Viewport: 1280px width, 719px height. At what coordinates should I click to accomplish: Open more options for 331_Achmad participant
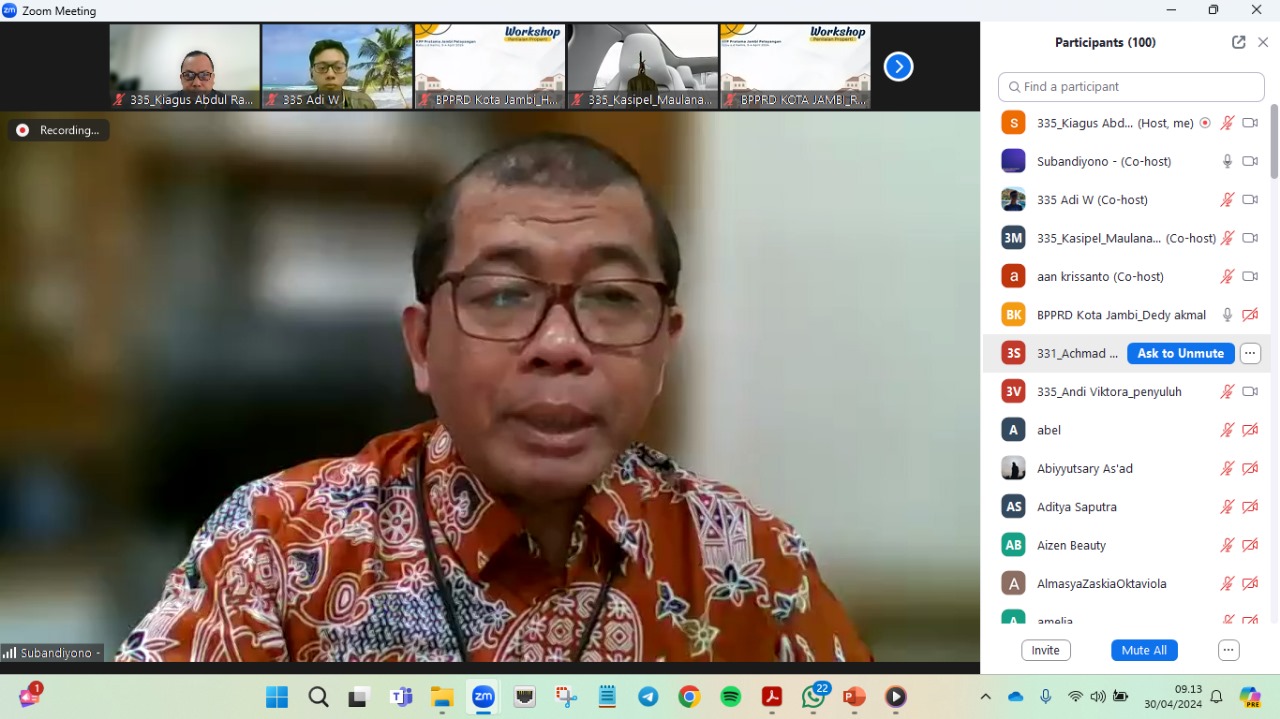(1250, 353)
